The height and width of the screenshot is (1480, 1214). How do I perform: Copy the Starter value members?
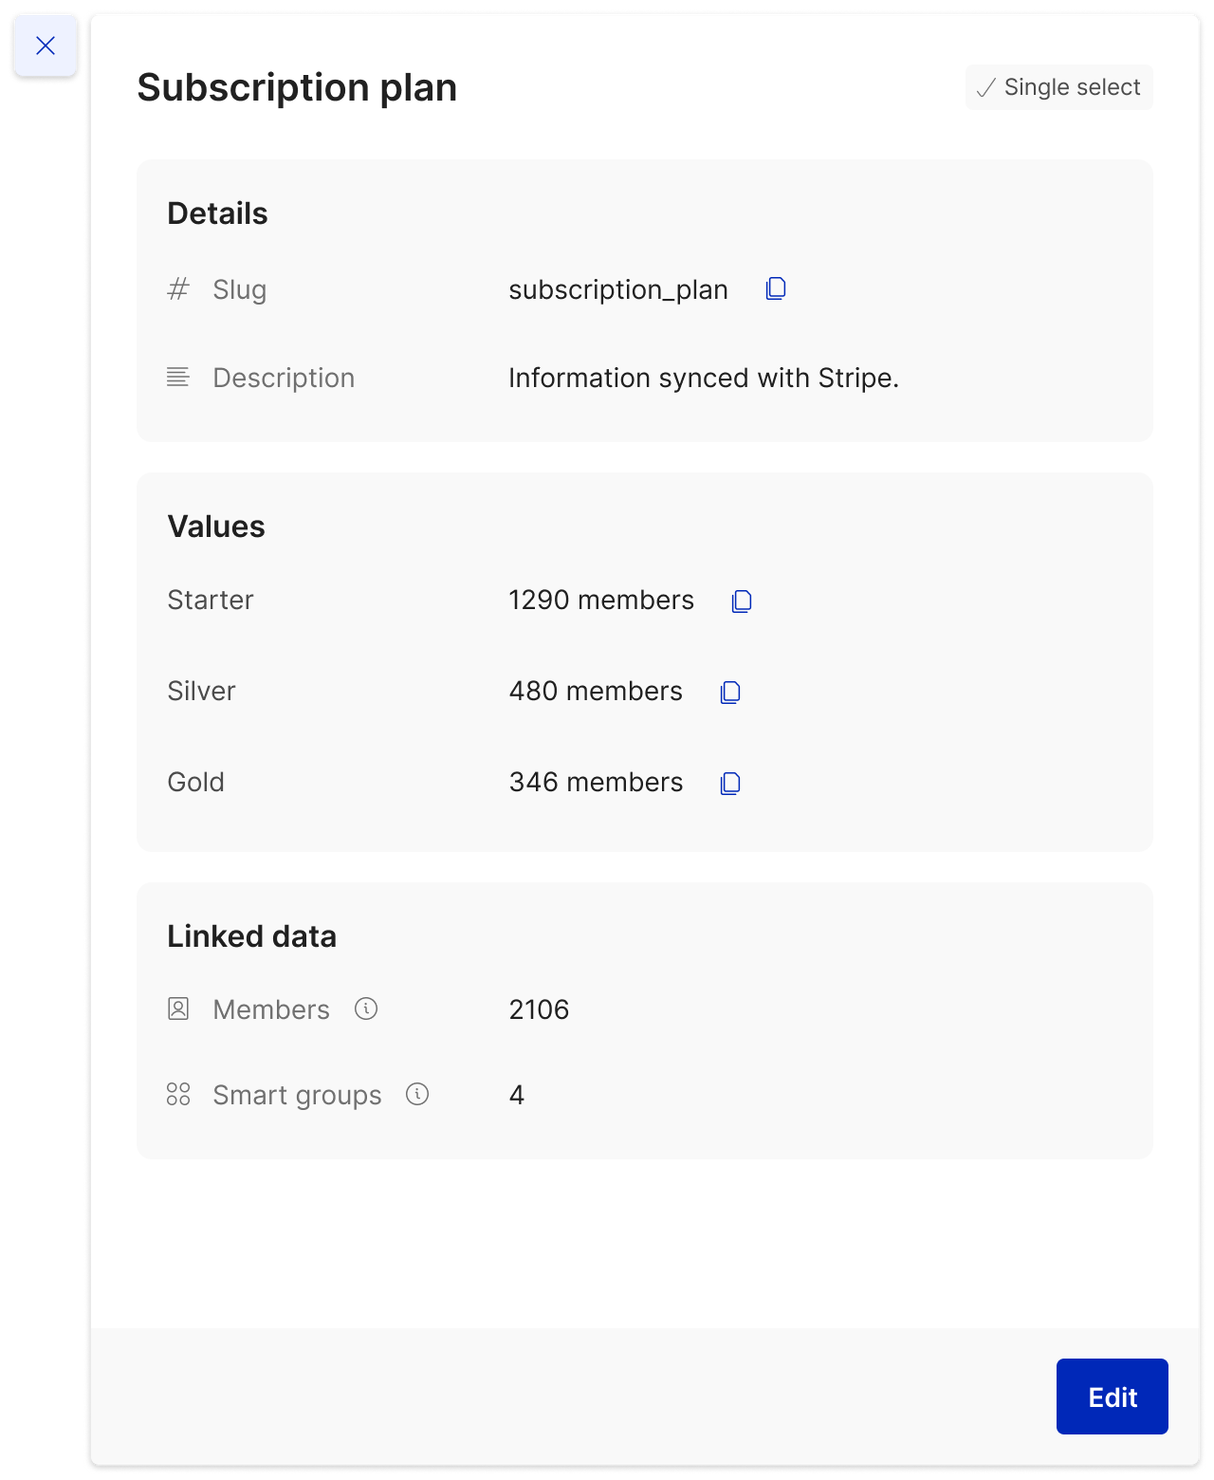click(x=742, y=601)
